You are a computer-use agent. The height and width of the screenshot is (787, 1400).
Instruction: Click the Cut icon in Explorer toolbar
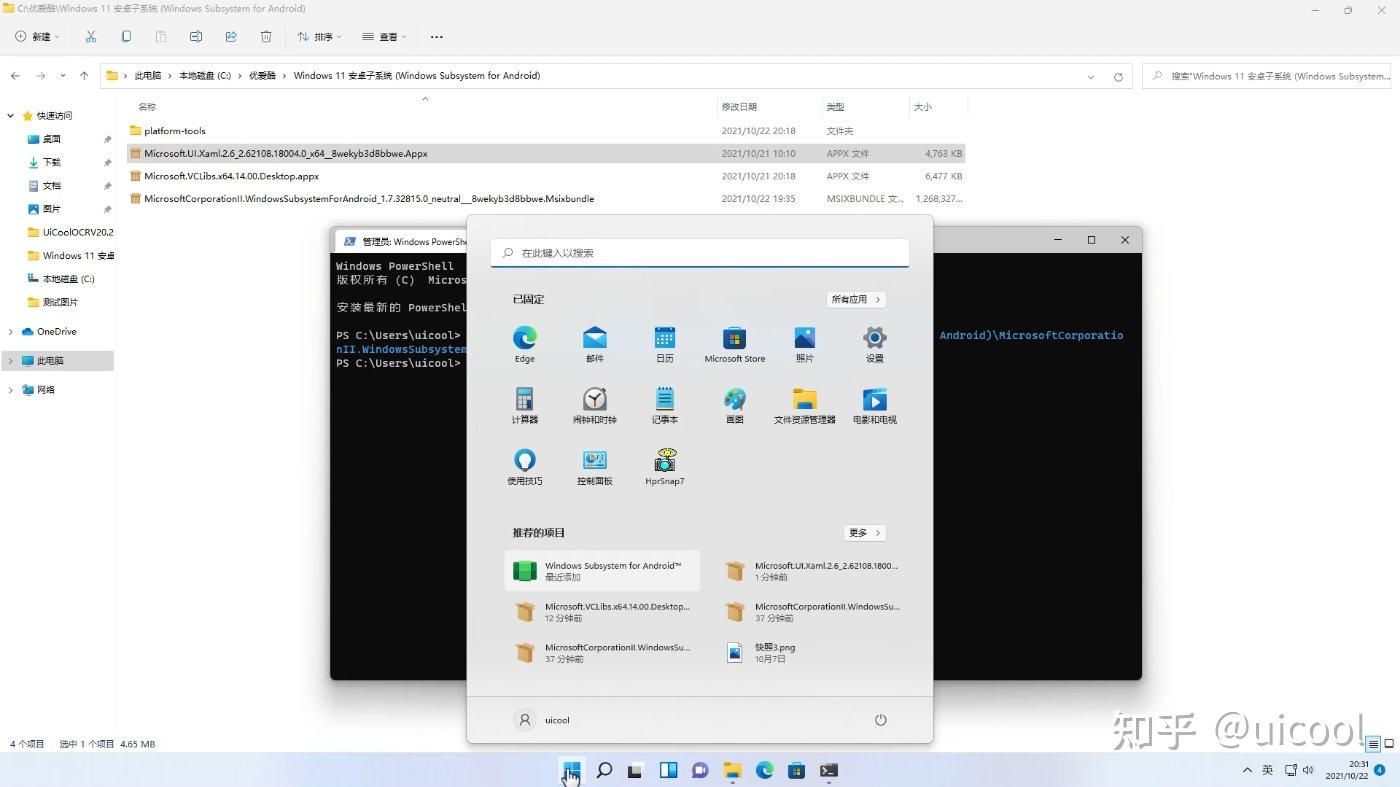click(91, 37)
